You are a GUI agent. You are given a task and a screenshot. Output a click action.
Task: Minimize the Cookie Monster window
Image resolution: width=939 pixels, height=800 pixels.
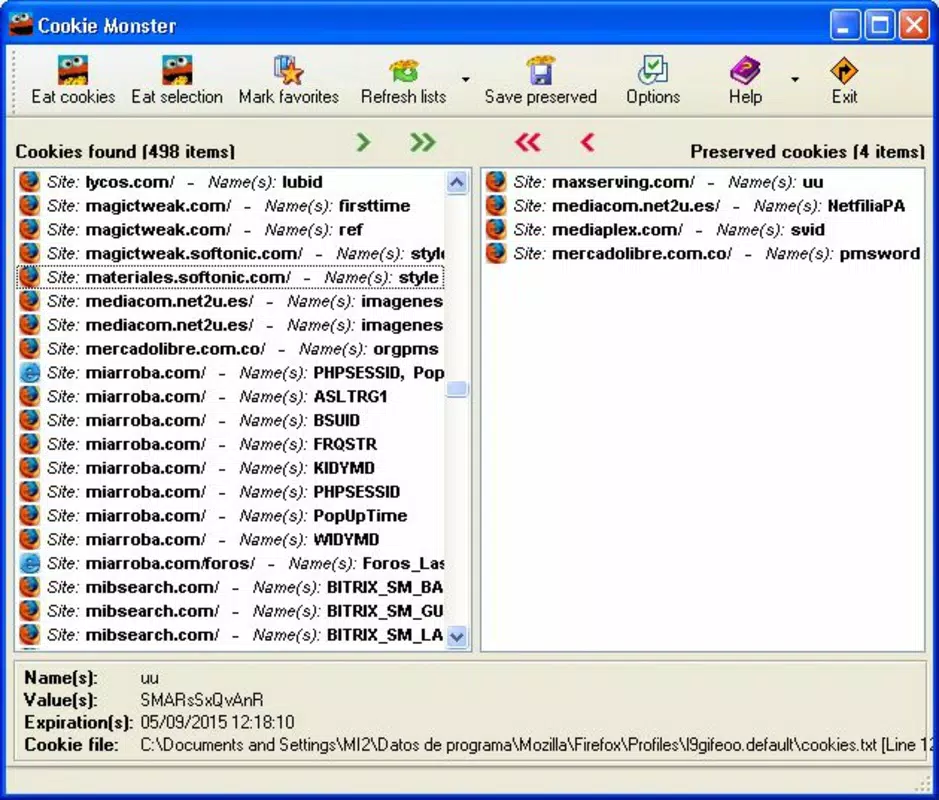click(x=844, y=25)
